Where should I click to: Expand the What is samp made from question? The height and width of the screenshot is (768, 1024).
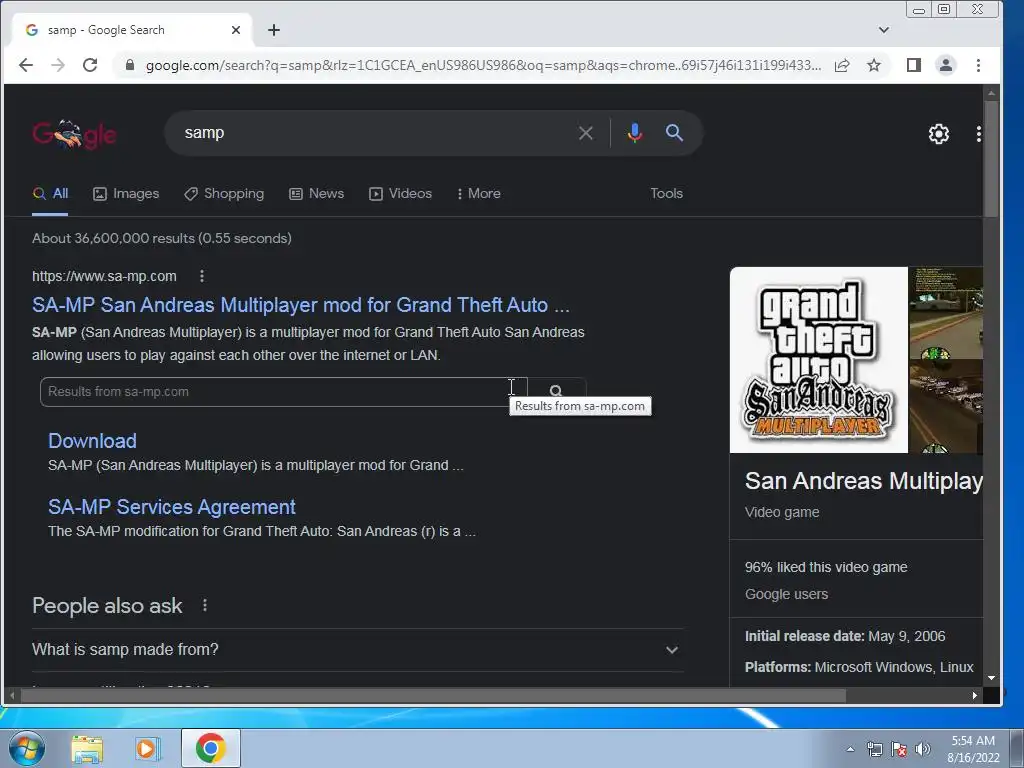[357, 650]
